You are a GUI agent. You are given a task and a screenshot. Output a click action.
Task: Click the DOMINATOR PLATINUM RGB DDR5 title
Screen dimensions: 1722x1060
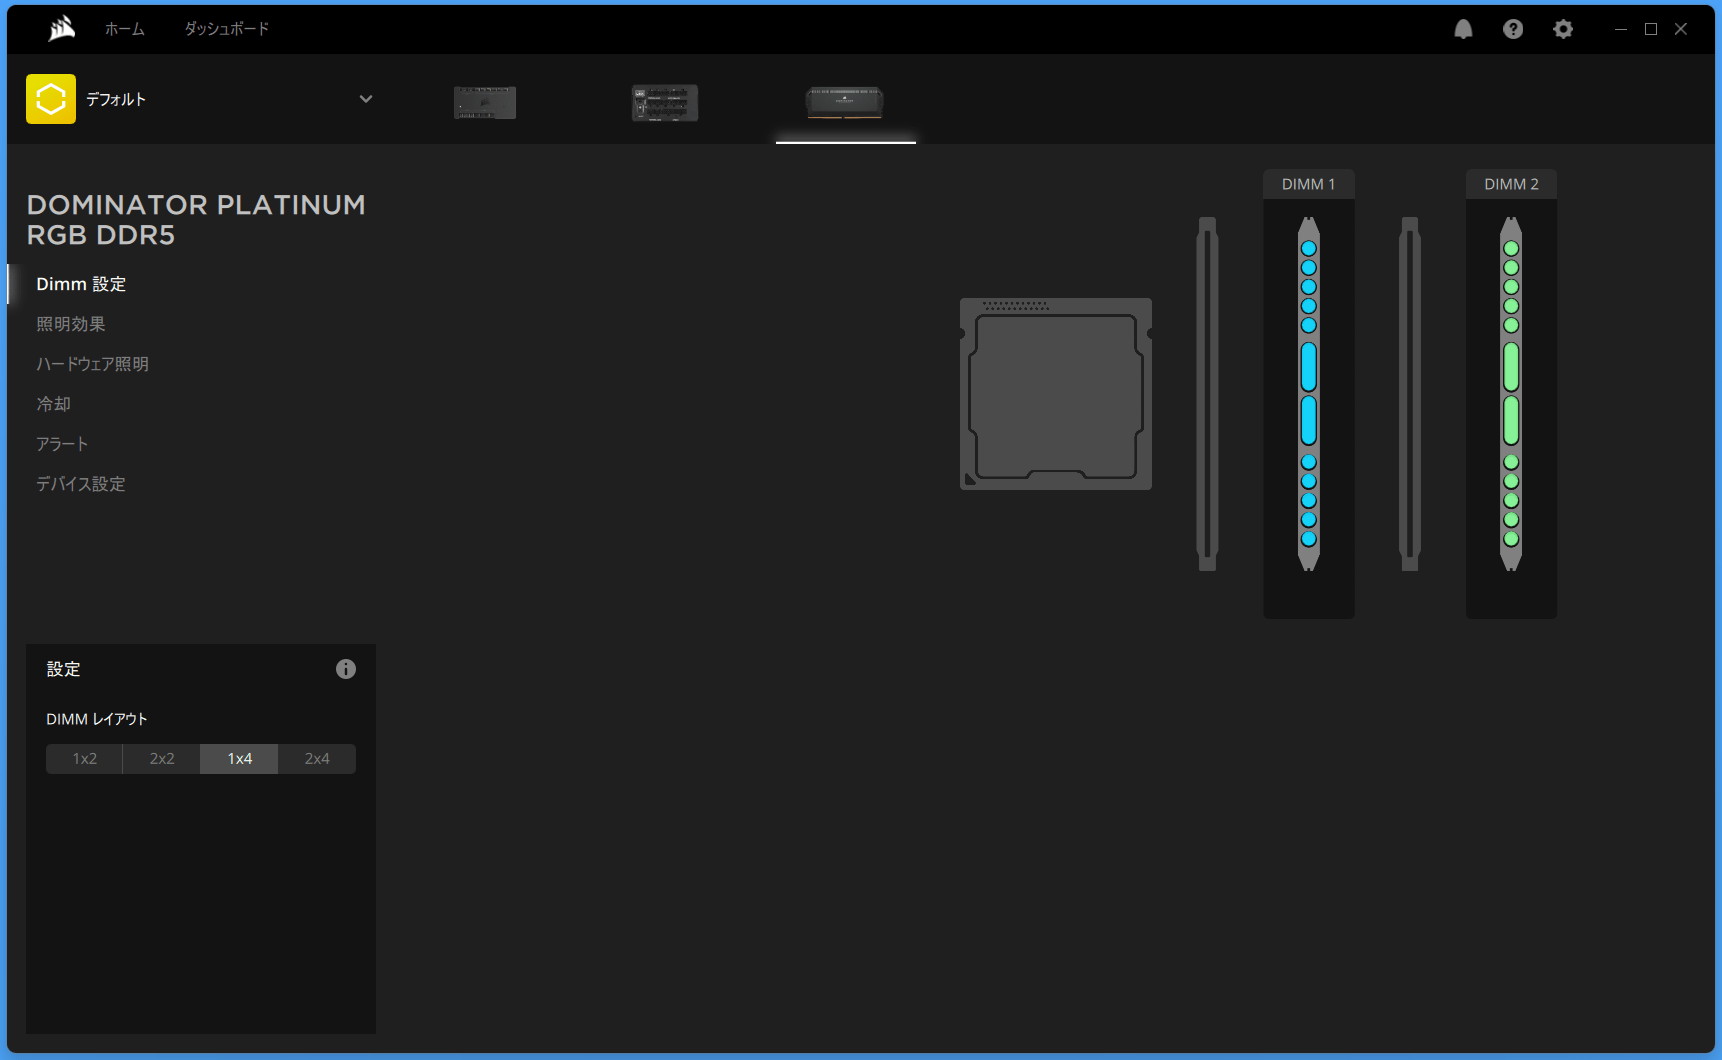[x=196, y=220]
